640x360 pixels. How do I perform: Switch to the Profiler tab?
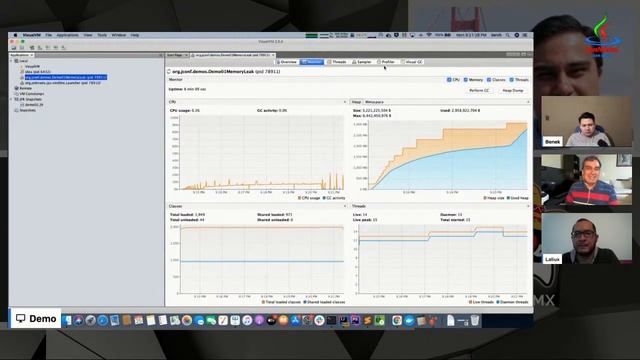tap(386, 62)
